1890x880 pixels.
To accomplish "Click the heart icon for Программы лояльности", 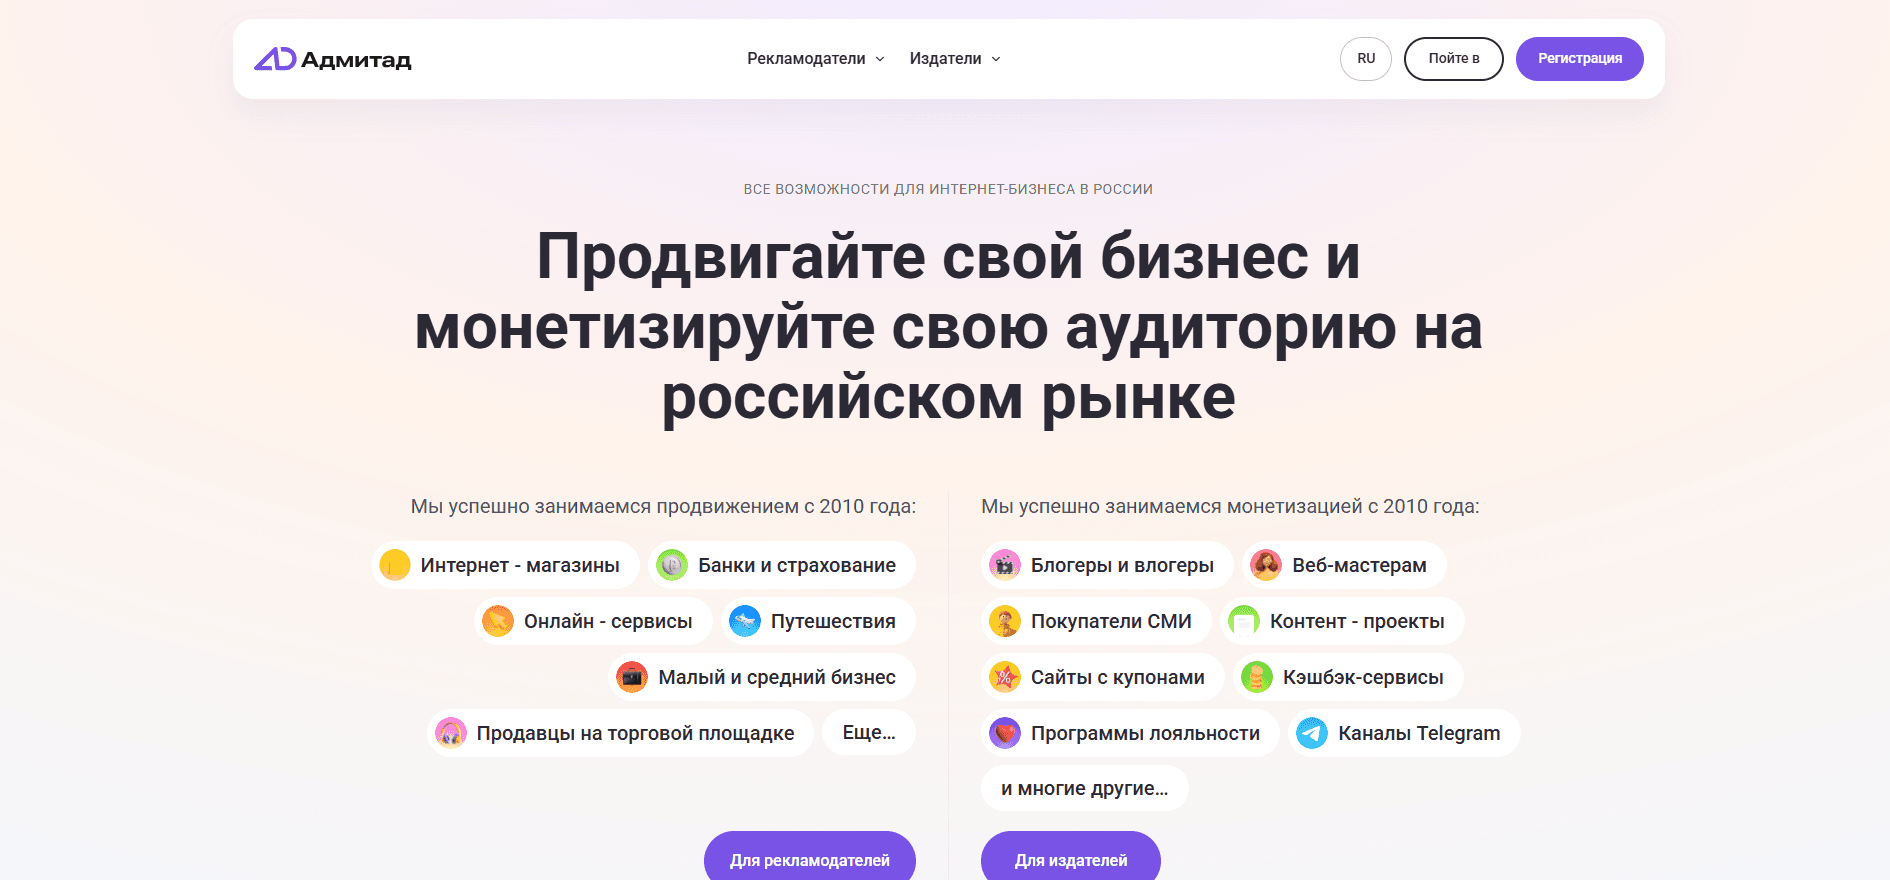I will [x=1005, y=733].
